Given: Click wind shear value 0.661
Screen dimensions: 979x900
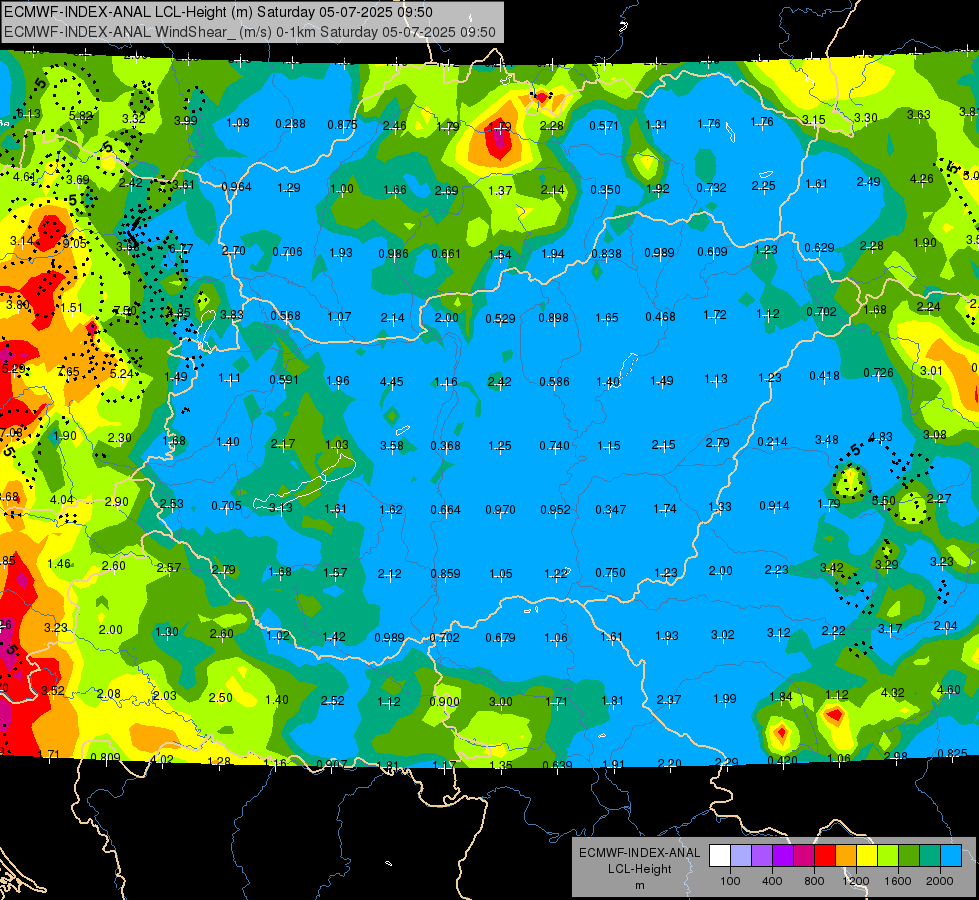Looking at the screenshot, I should point(446,254).
